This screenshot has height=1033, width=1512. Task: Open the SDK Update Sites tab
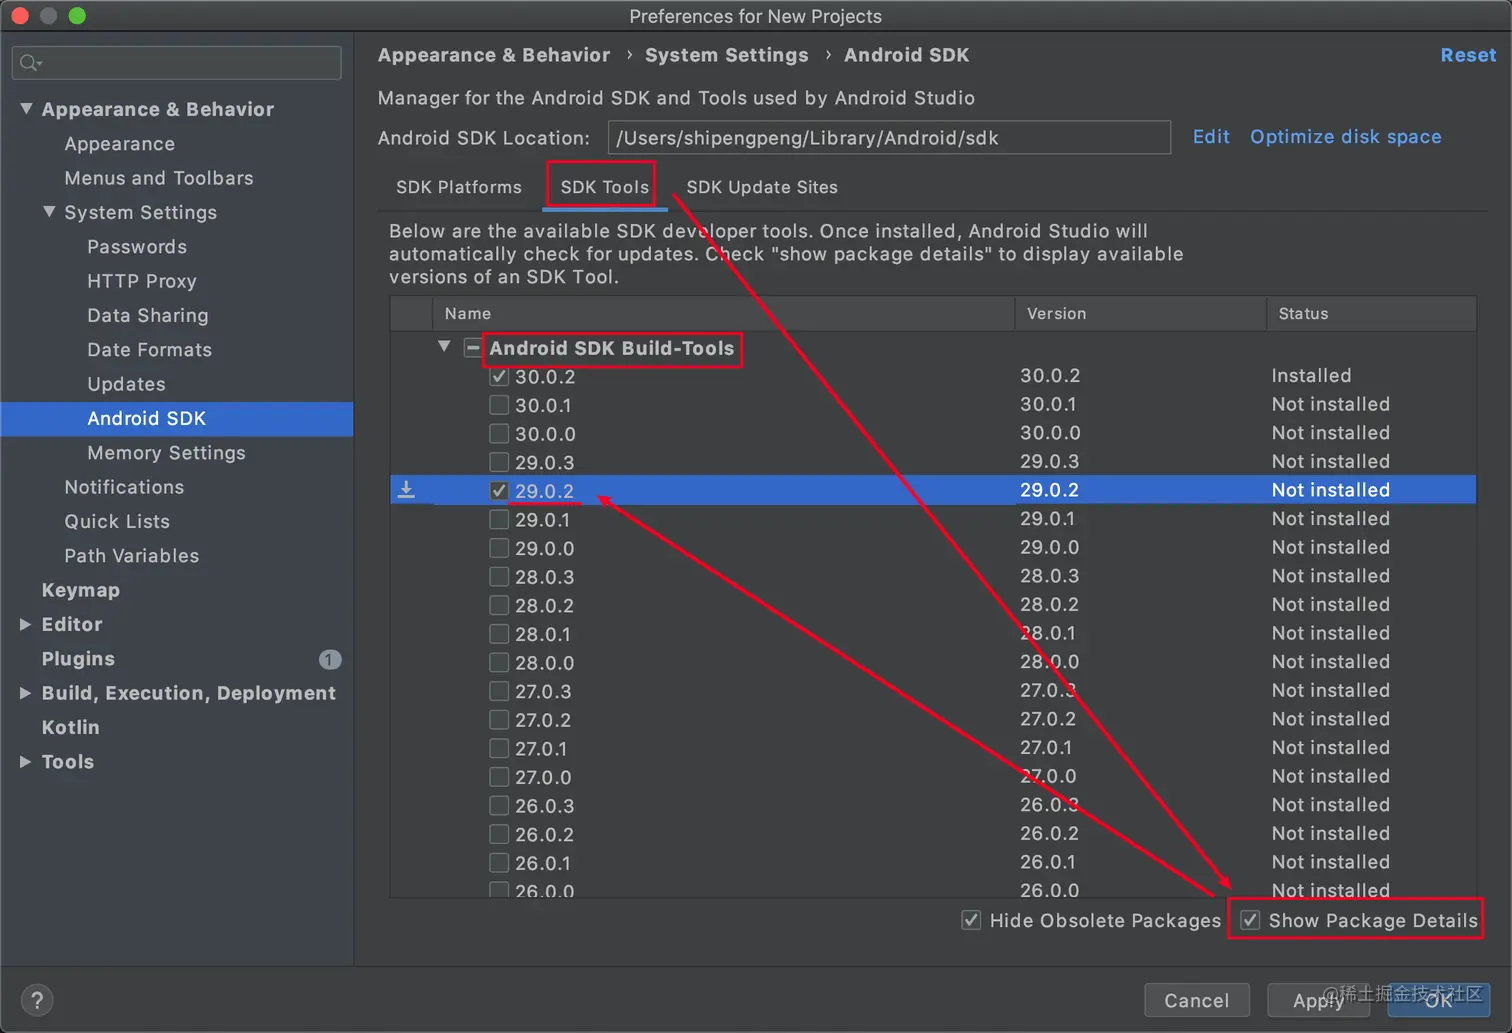pyautogui.click(x=762, y=187)
